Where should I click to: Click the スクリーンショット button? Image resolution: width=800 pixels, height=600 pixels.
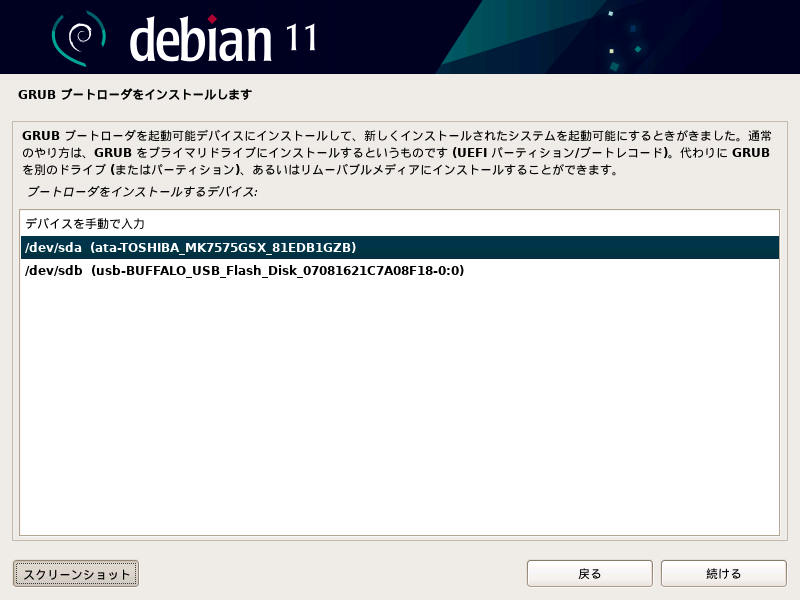pyautogui.click(x=76, y=574)
